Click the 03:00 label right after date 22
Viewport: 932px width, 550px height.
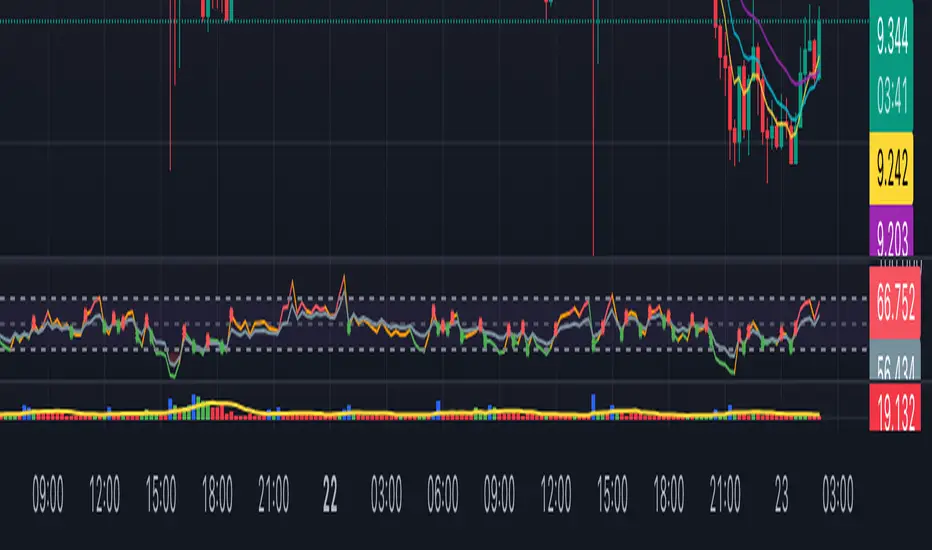386,494
